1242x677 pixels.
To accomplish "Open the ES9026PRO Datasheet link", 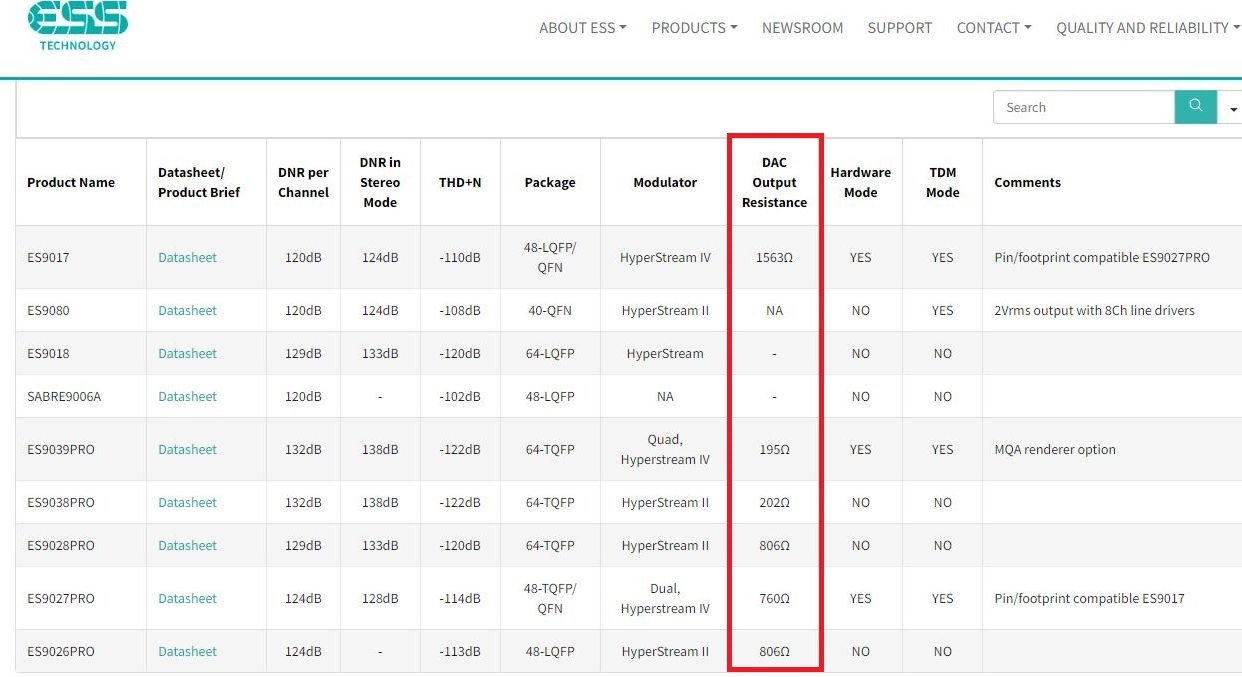I will (x=187, y=651).
